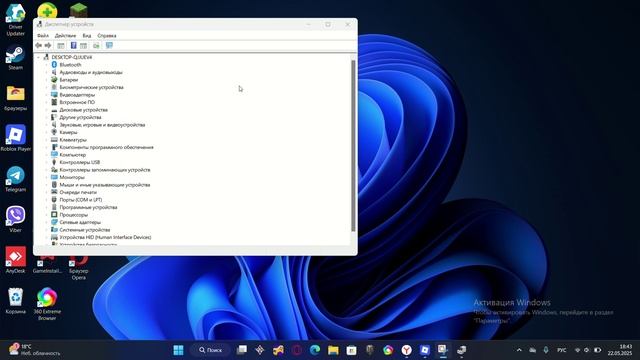Expand the Клавиатуры node arrow
Image resolution: width=640 pixels, height=360 pixels.
tap(47, 140)
